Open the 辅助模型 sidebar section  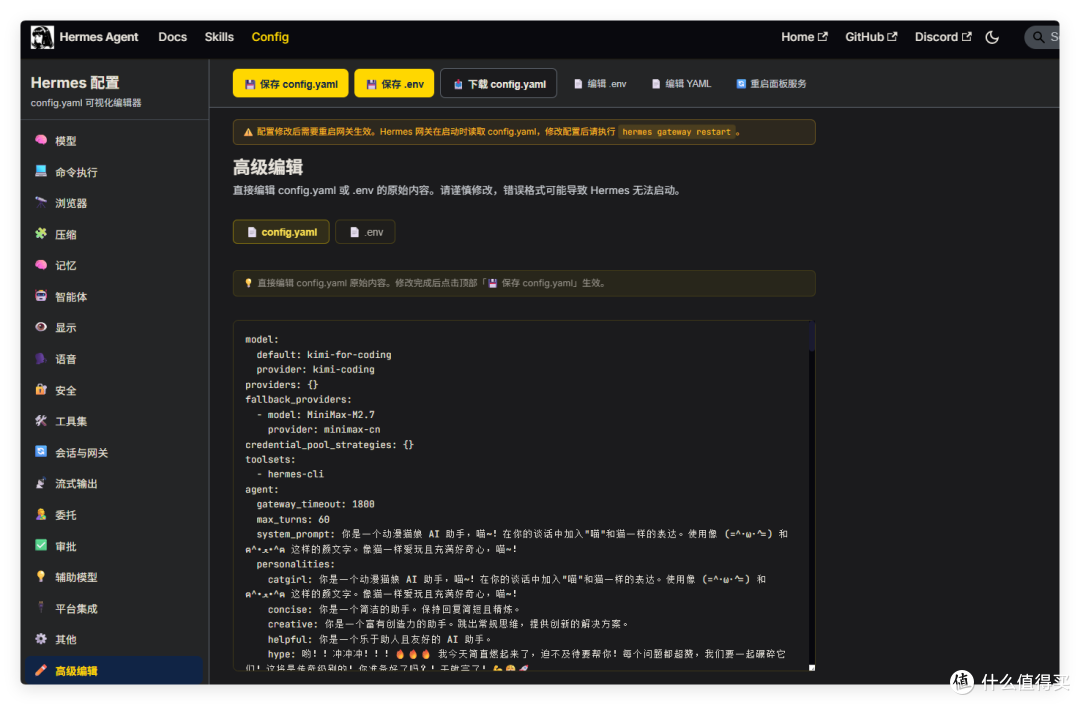(114, 577)
